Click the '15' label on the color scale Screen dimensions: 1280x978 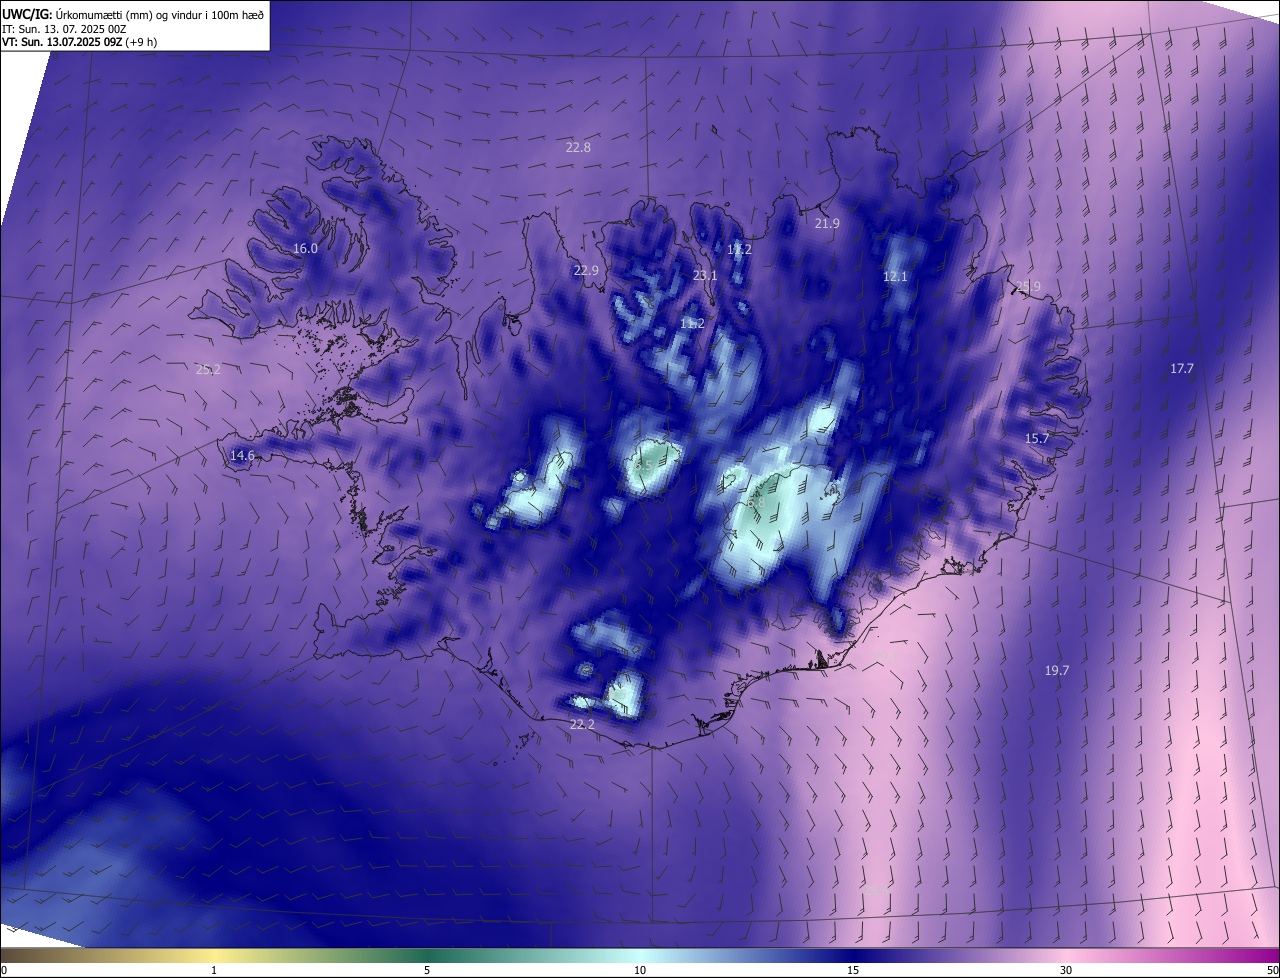click(853, 970)
